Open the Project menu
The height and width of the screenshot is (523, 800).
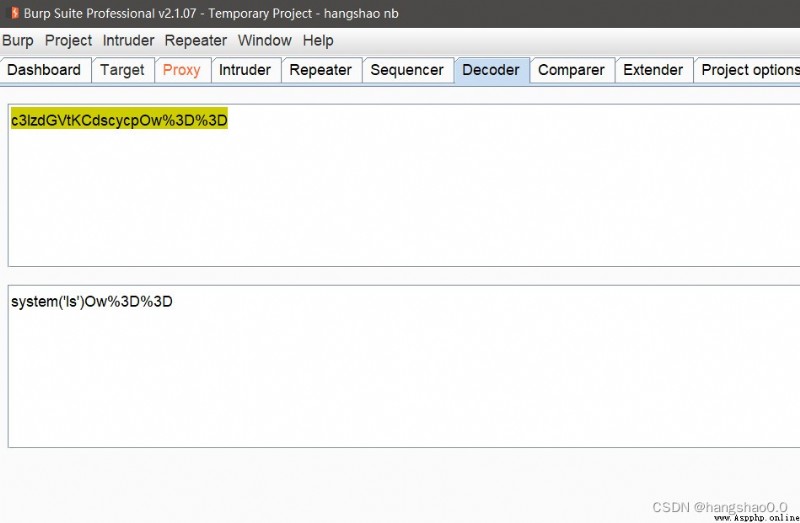click(68, 40)
